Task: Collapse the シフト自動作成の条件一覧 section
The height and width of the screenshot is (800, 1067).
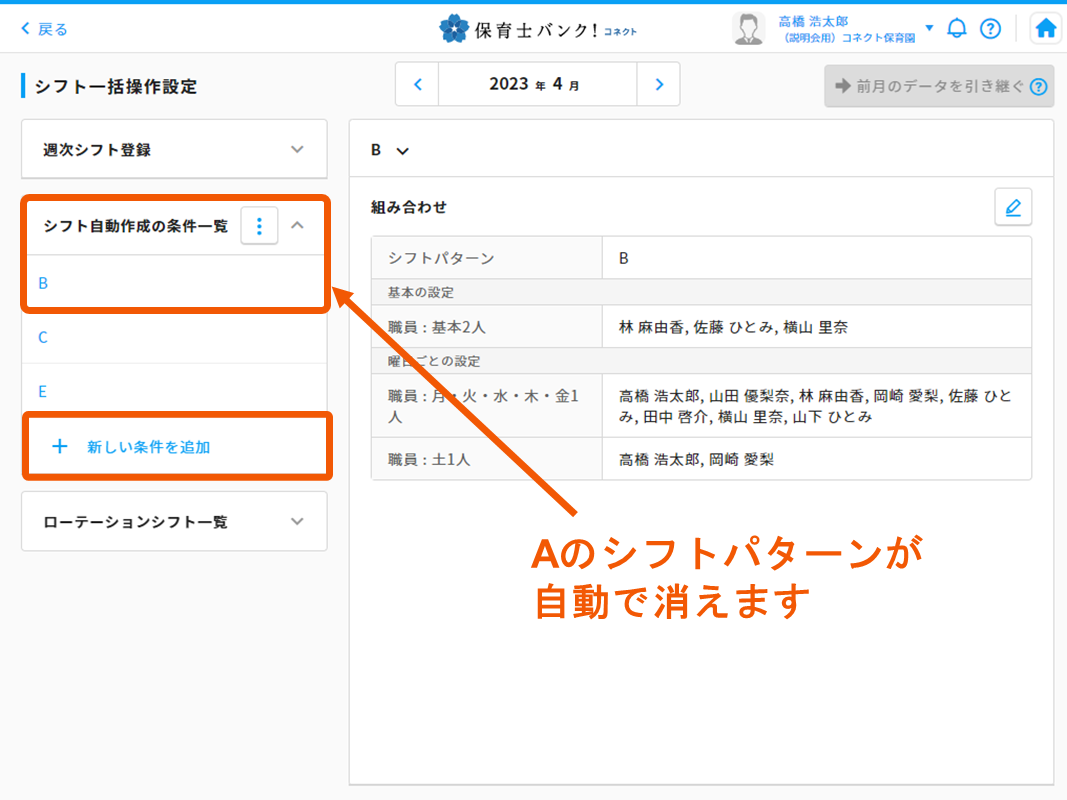Action: (x=297, y=226)
